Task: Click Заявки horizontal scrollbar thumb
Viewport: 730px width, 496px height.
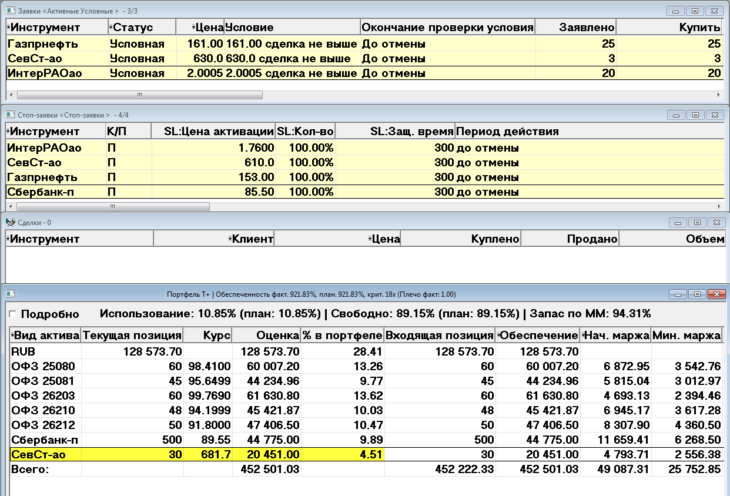Action: pos(140,95)
